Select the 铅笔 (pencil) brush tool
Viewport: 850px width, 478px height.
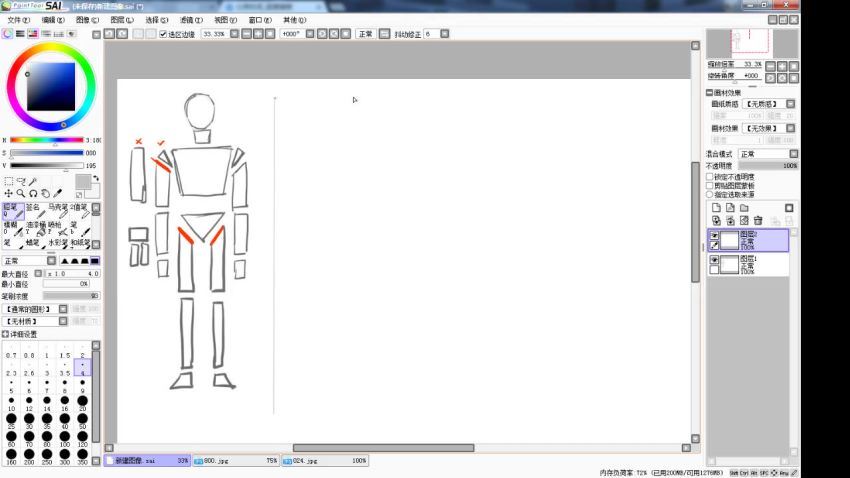[x=13, y=210]
